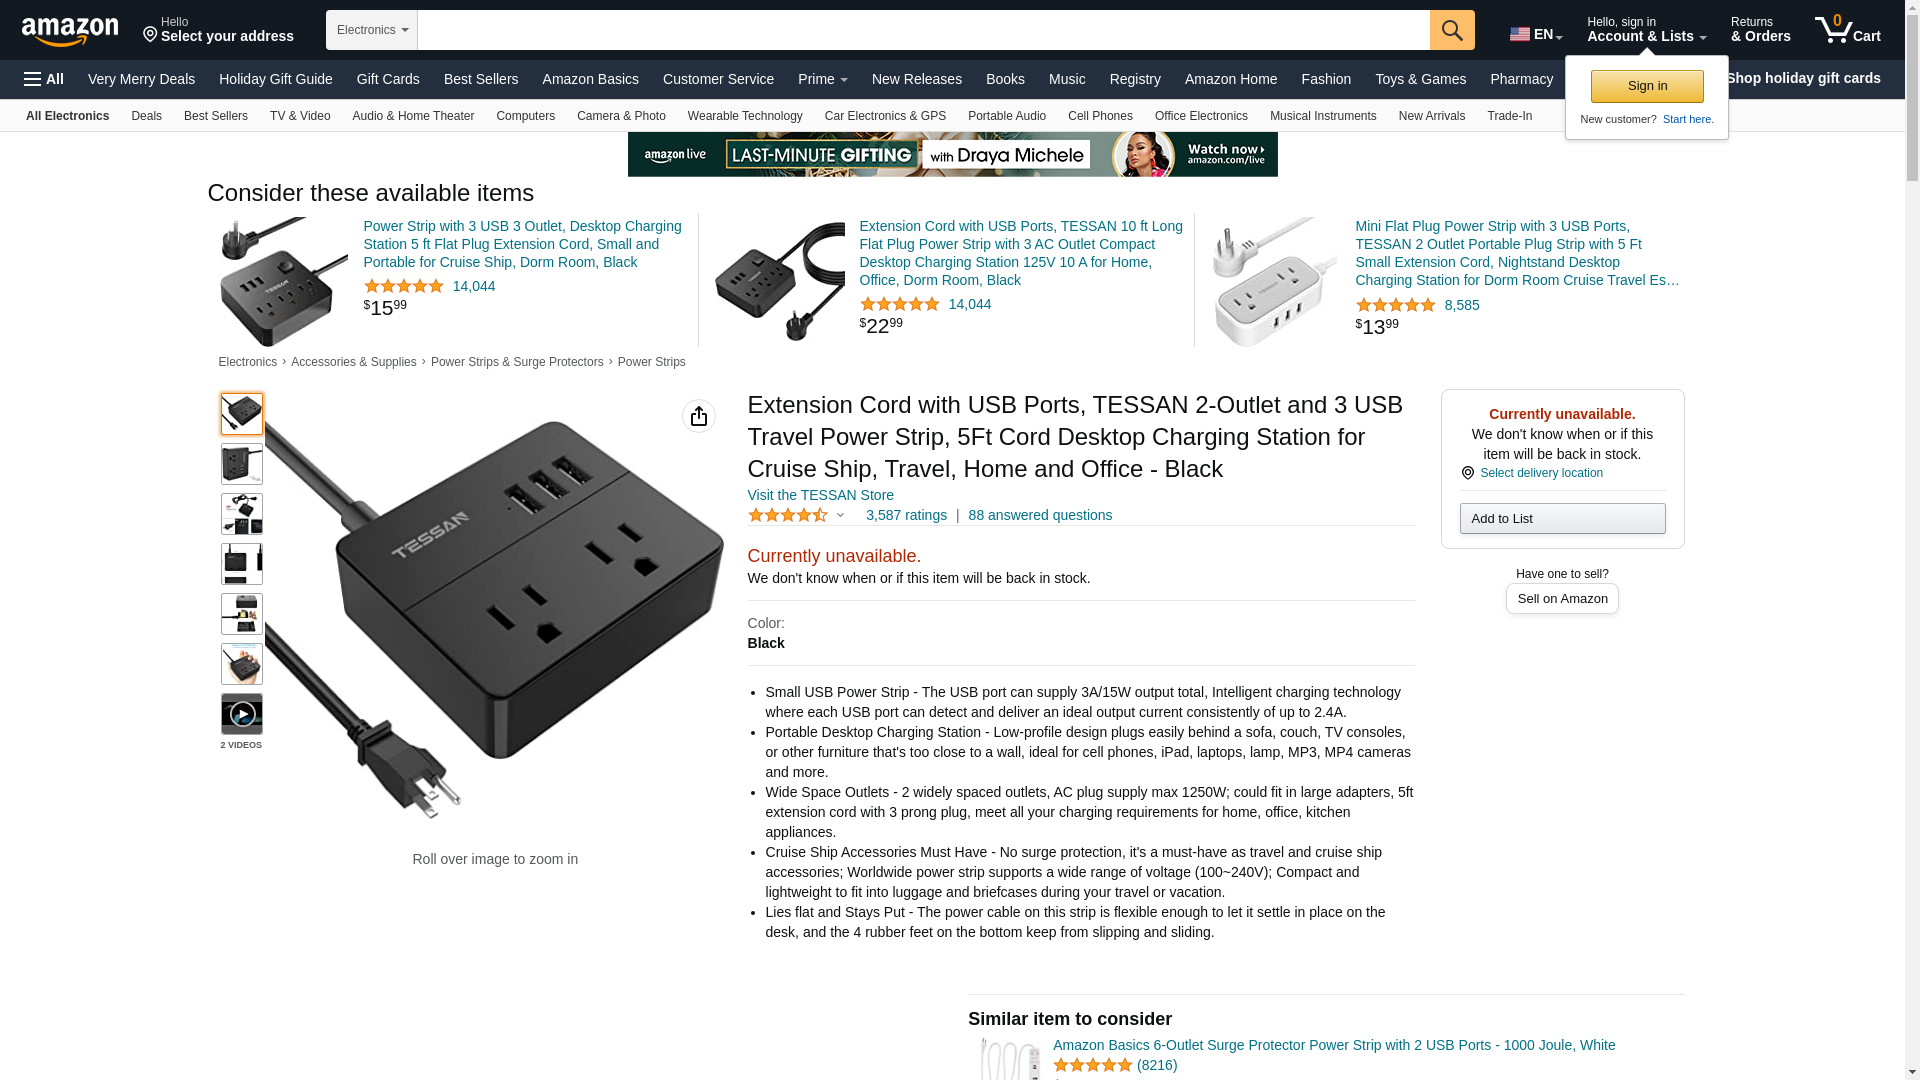The height and width of the screenshot is (1080, 1920).
Task: Open the All hamburger menu
Action: point(44,79)
